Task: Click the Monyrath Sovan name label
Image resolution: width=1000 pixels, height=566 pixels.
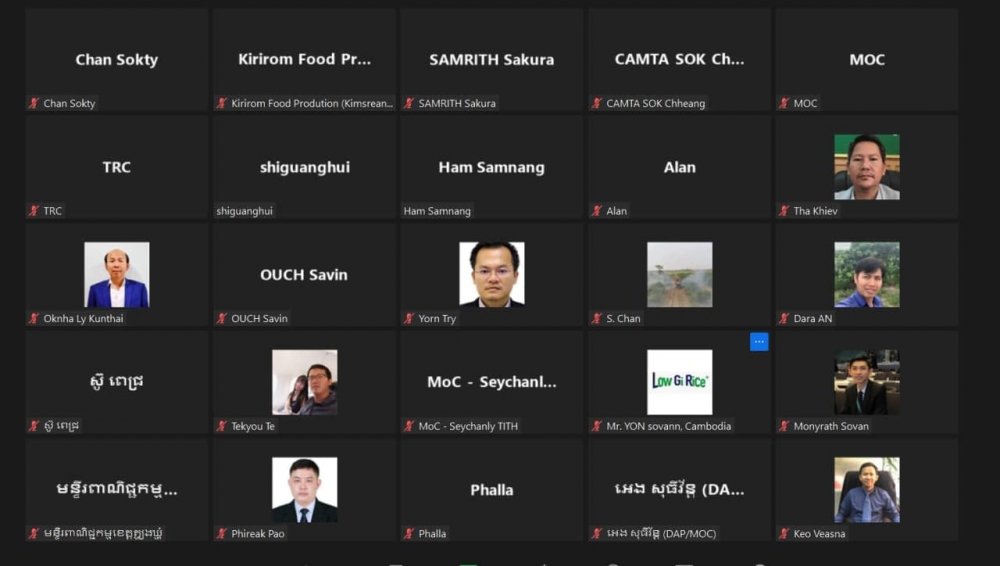Action: (831, 426)
